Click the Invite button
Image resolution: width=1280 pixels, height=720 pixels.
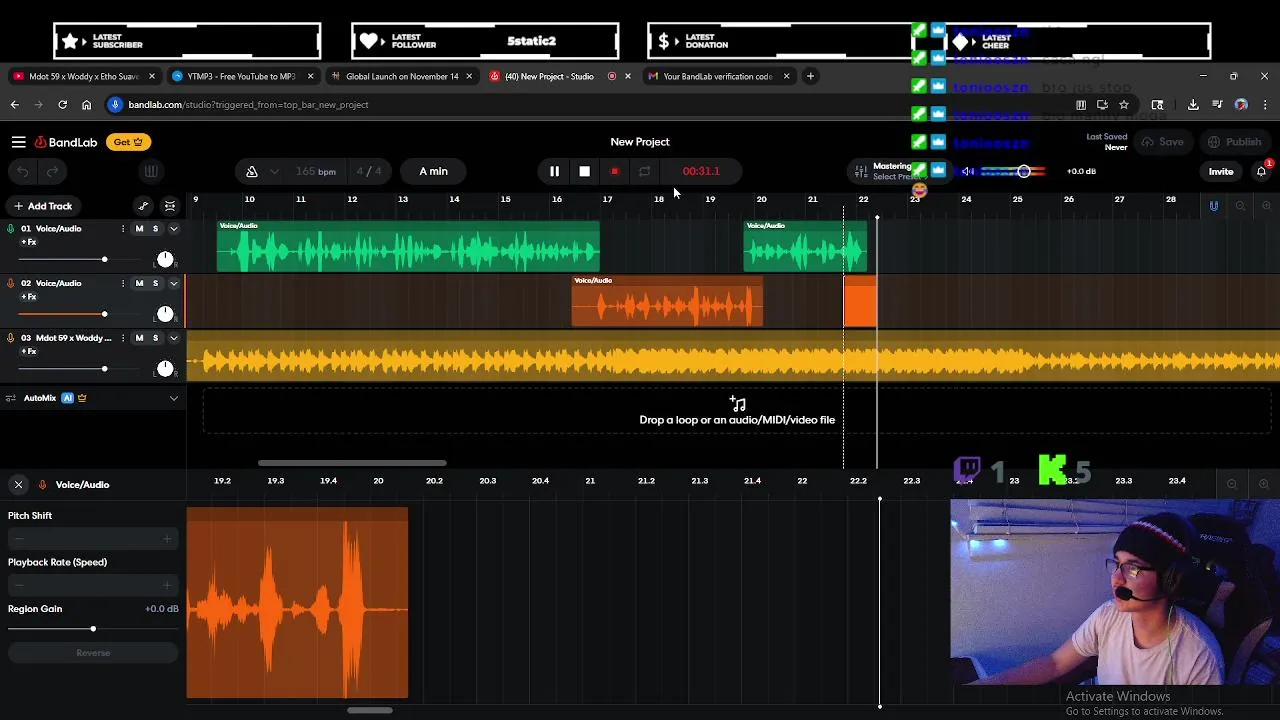pyautogui.click(x=1221, y=171)
